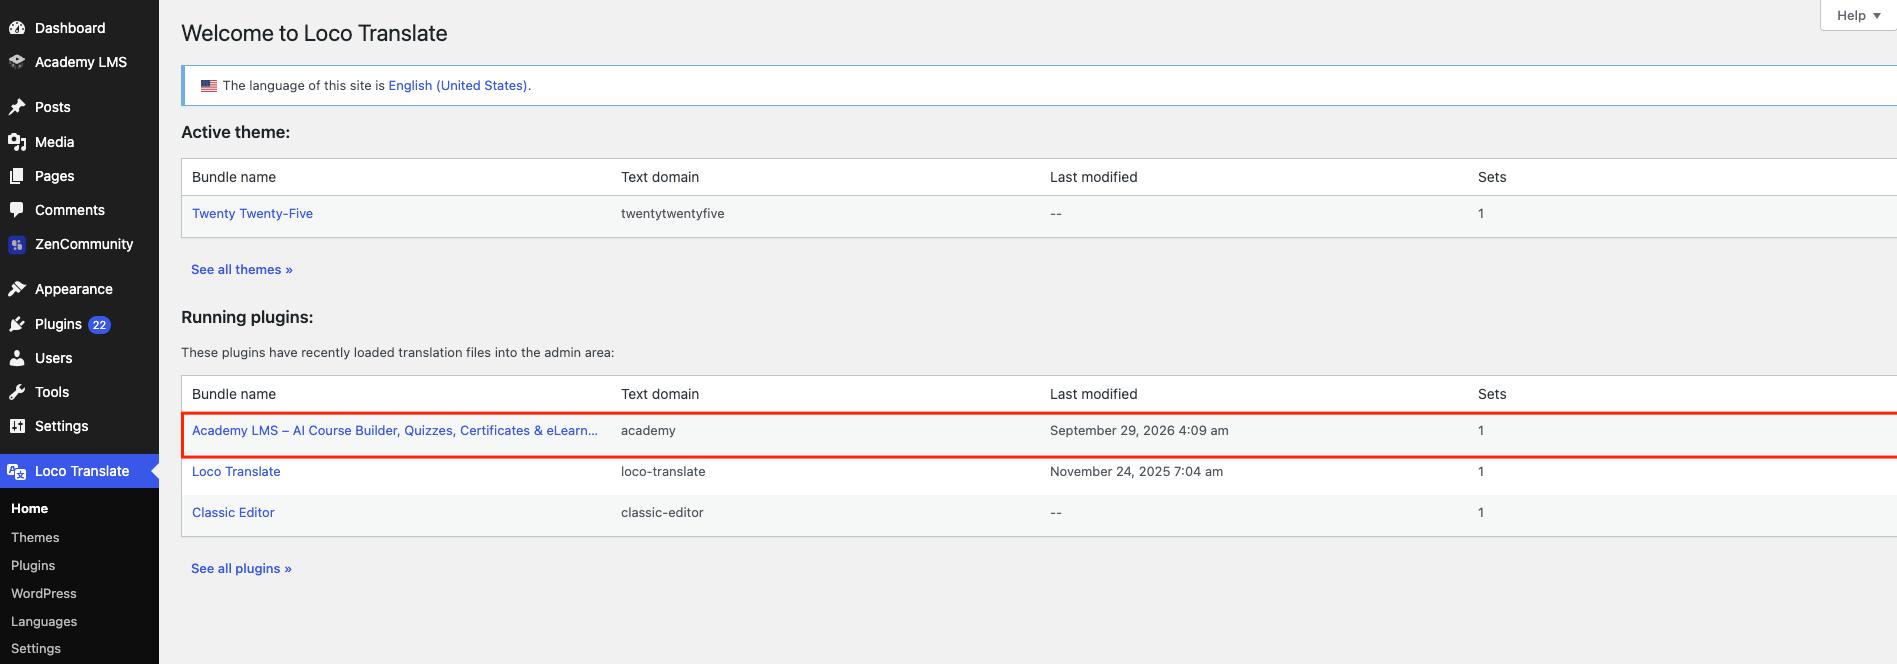
Task: Click the Appearance paintbrush icon
Action: click(17, 289)
